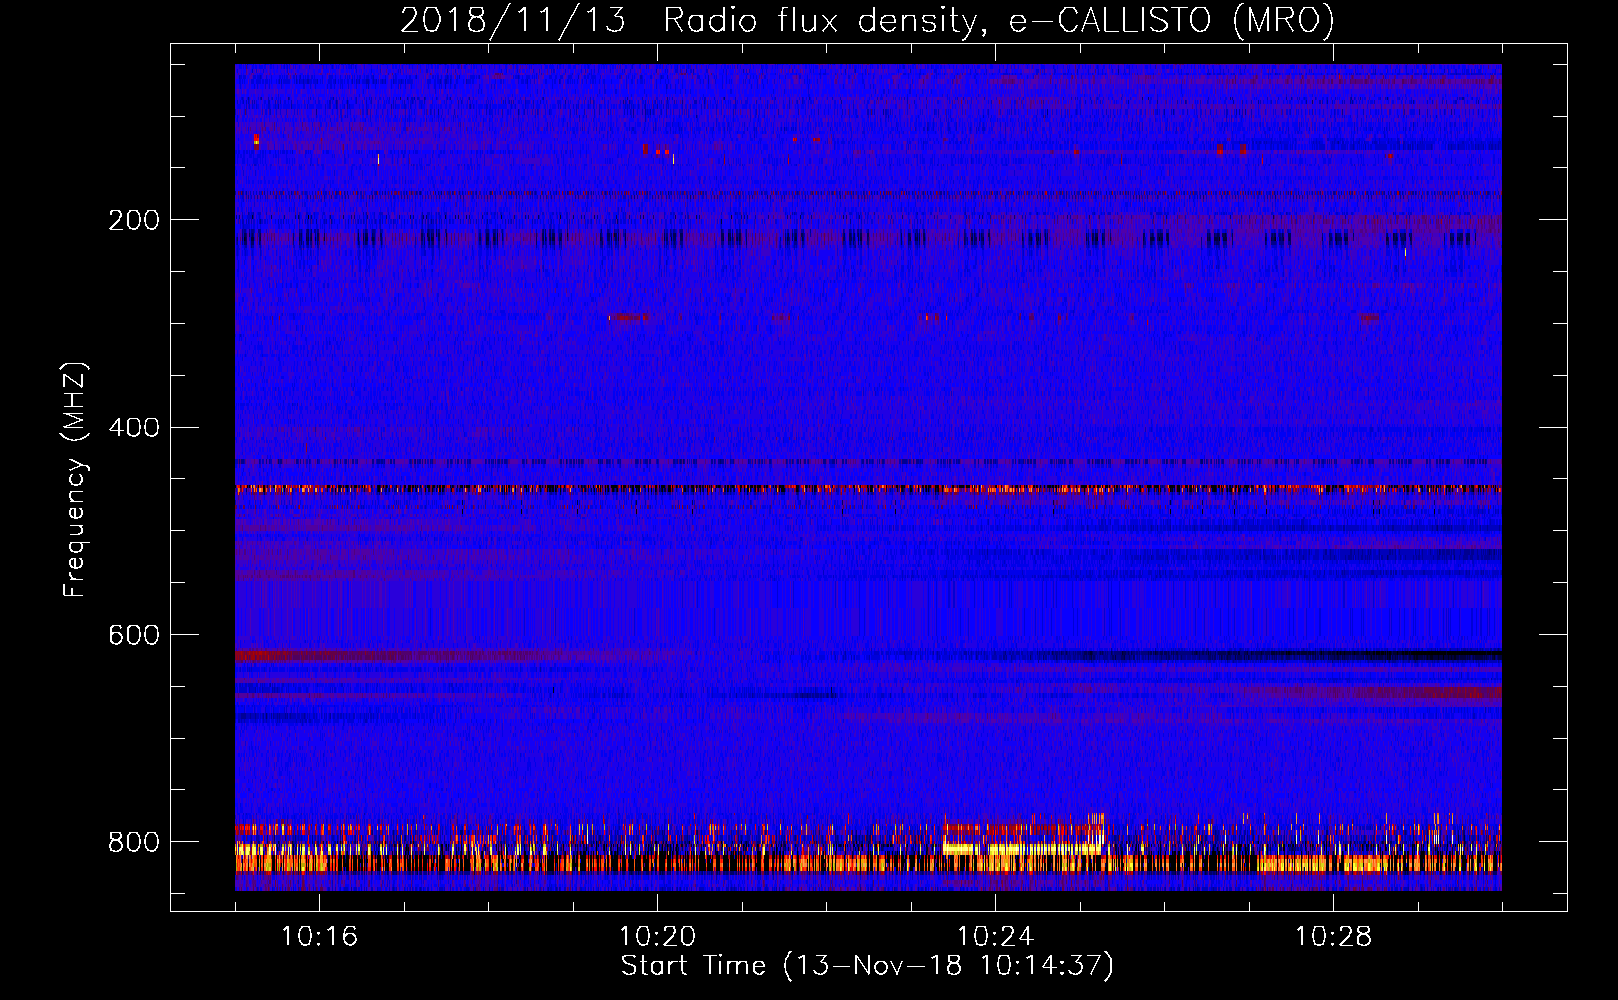Click the 200 frequency tick label
The image size is (1618, 1000).
[x=133, y=221]
